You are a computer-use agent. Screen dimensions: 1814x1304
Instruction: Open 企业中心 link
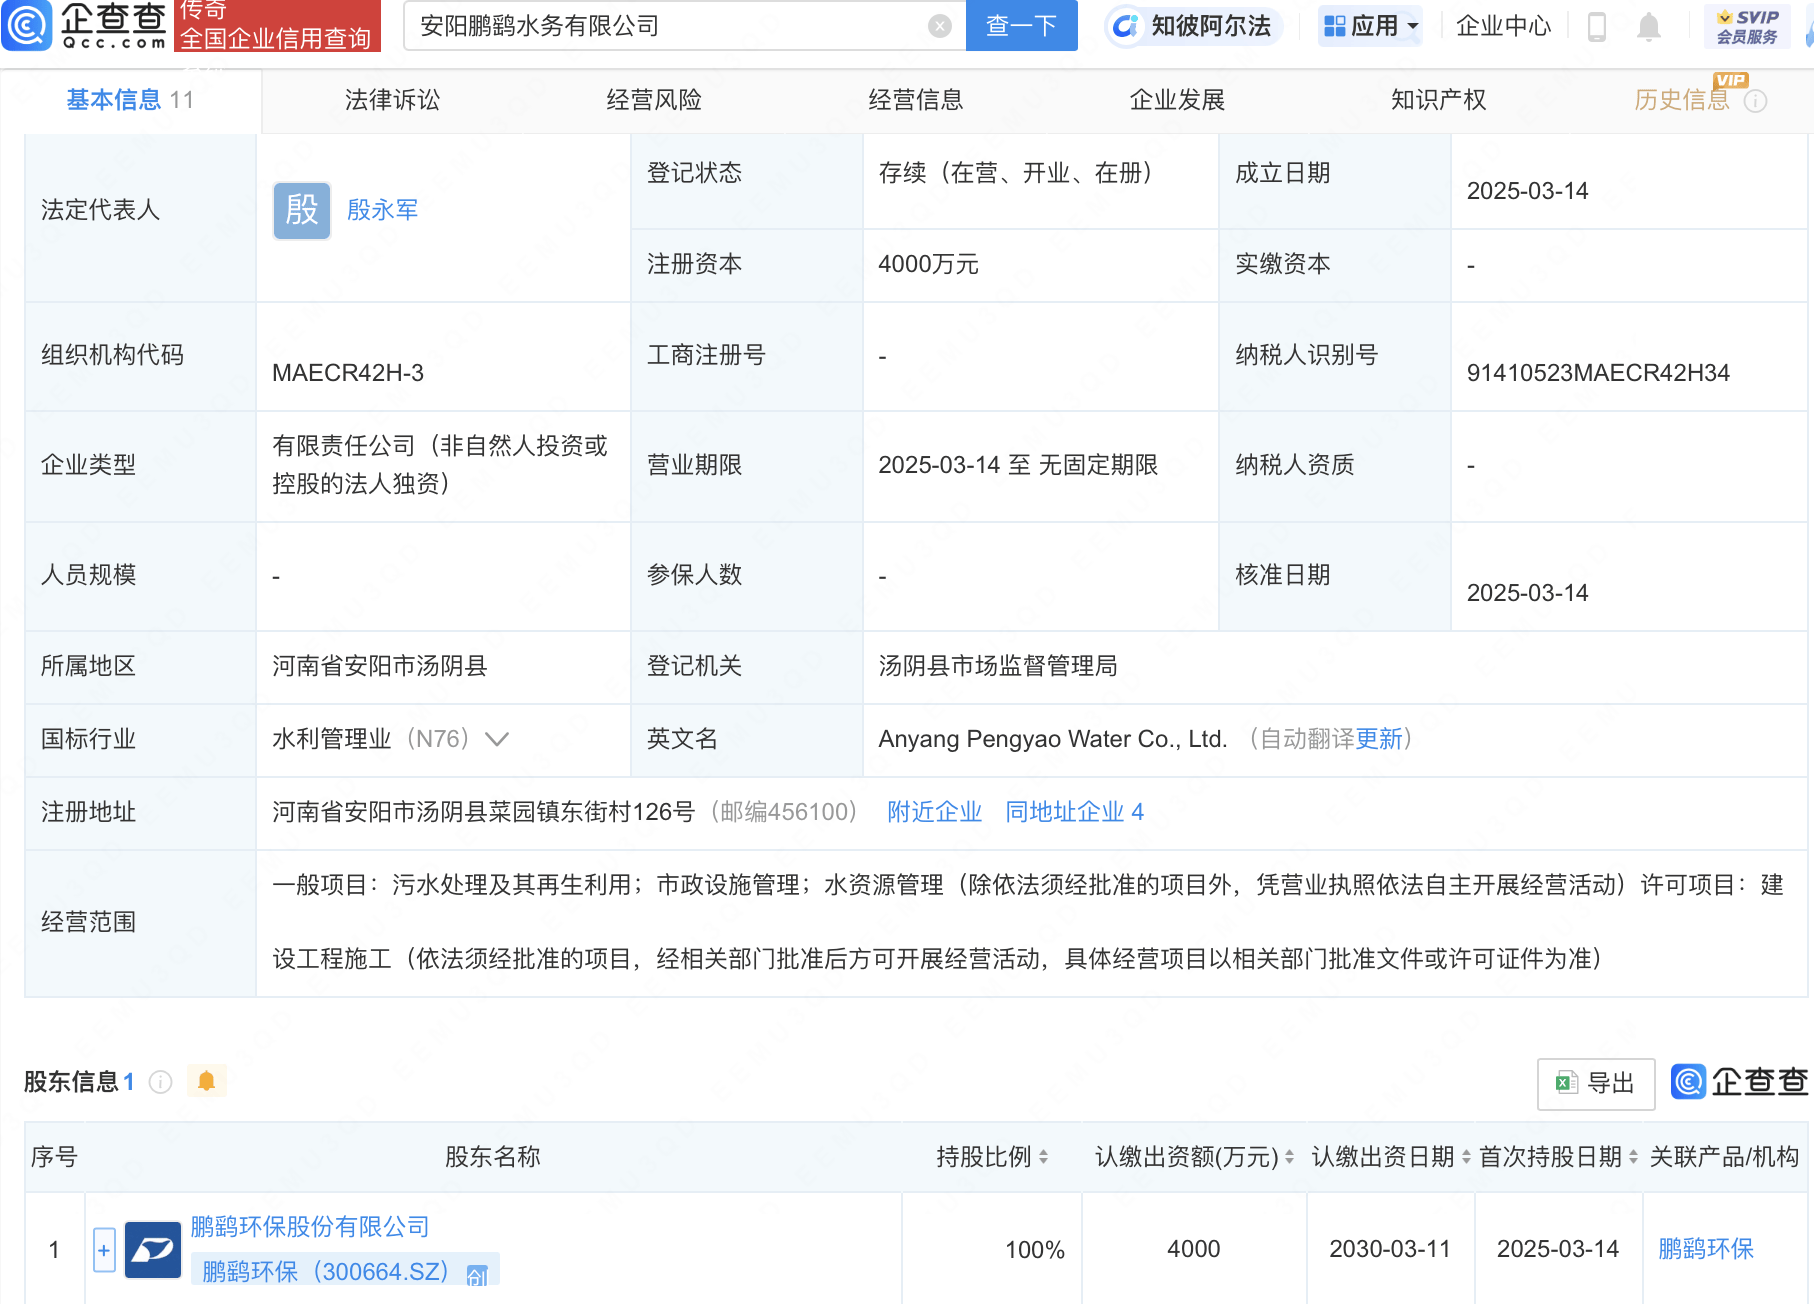(1503, 26)
